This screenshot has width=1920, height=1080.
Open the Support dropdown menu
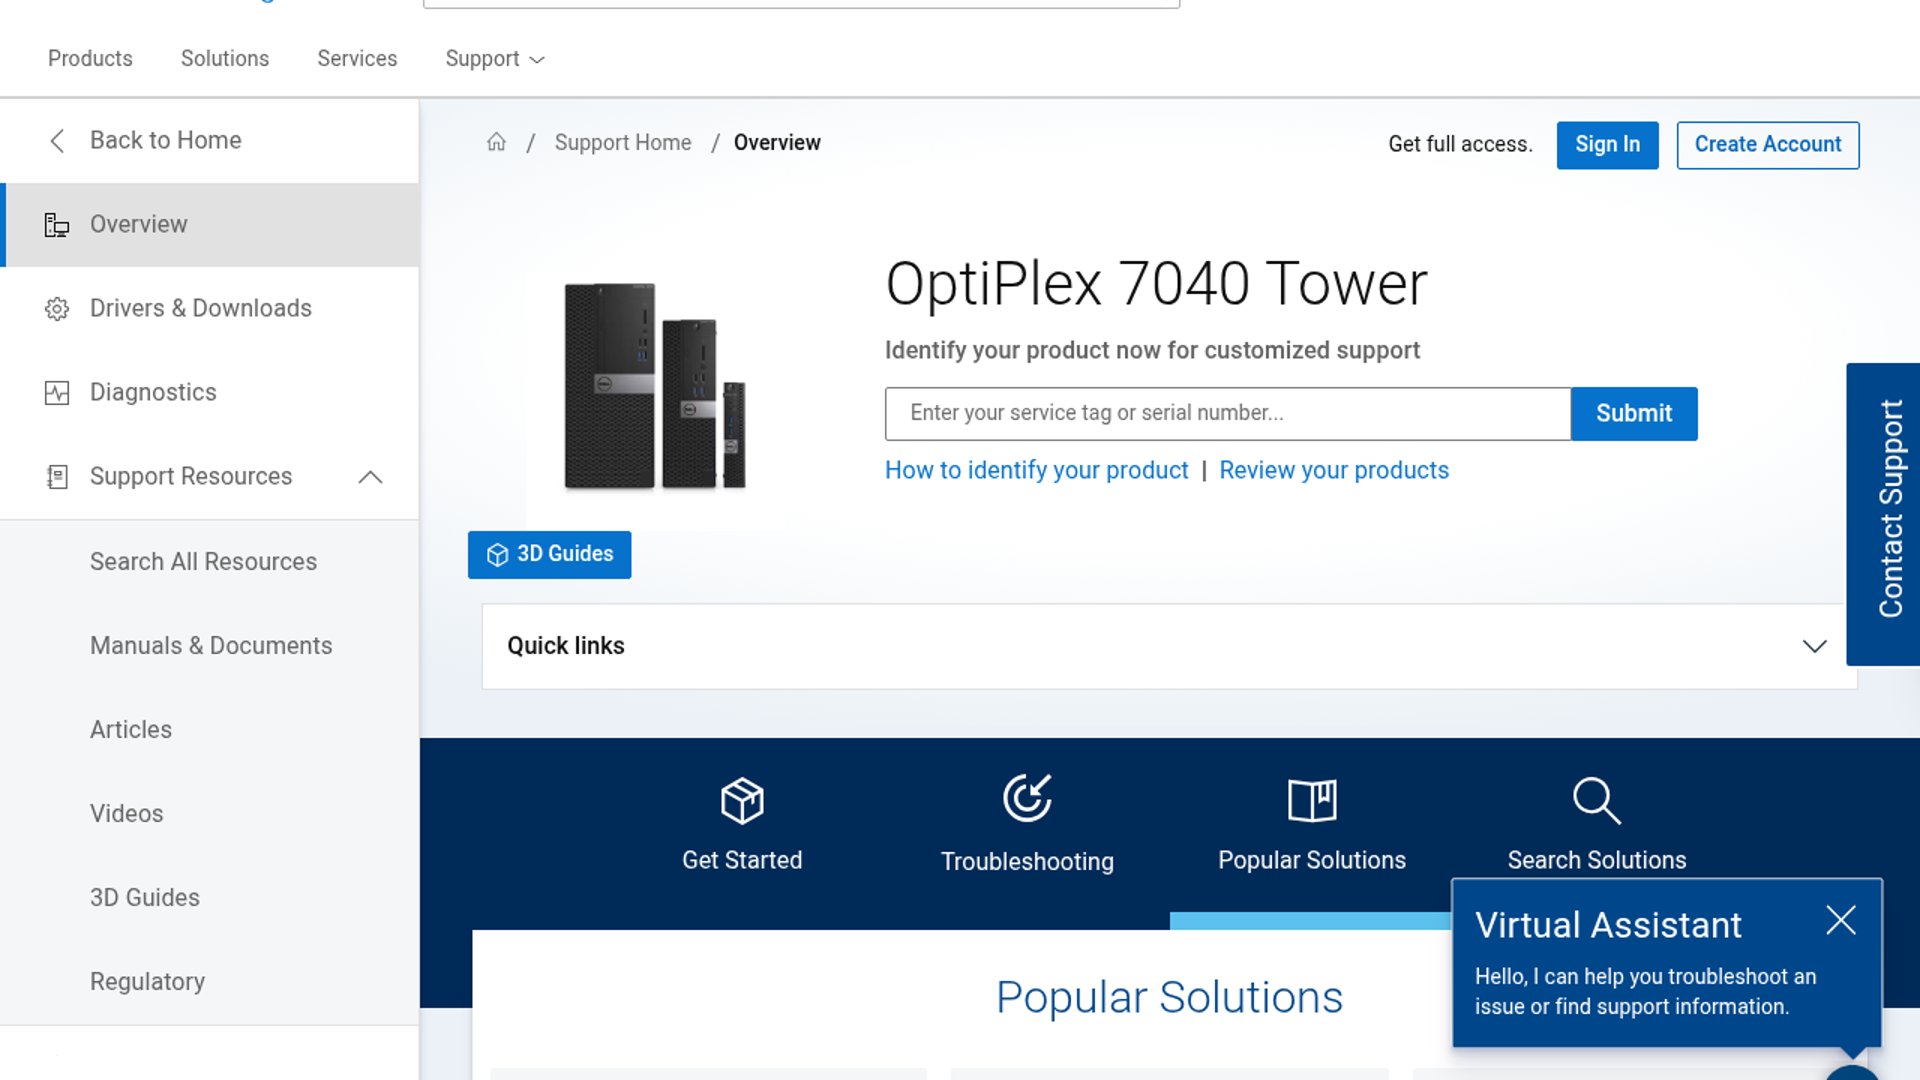point(495,59)
